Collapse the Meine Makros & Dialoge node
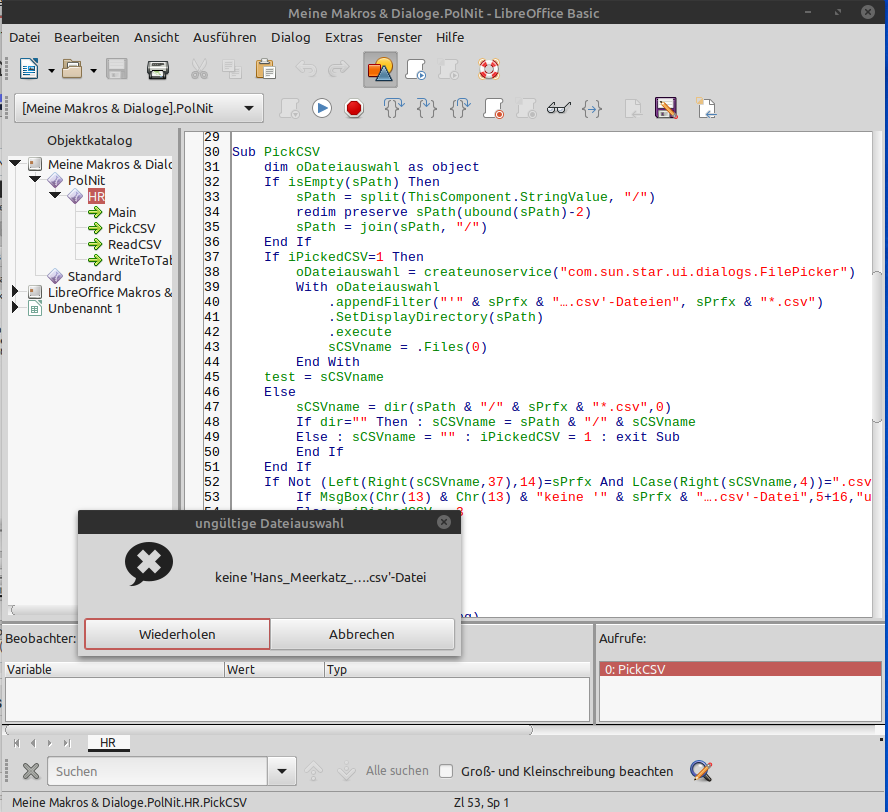Viewport: 888px width, 812px height. [x=15, y=164]
